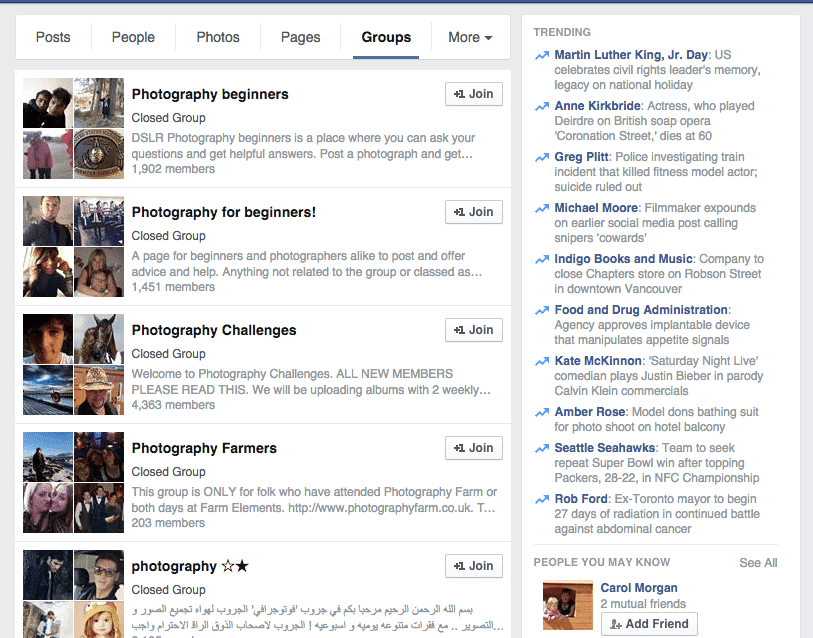Select the Groups tab
The height and width of the screenshot is (638, 813).
click(x=386, y=37)
